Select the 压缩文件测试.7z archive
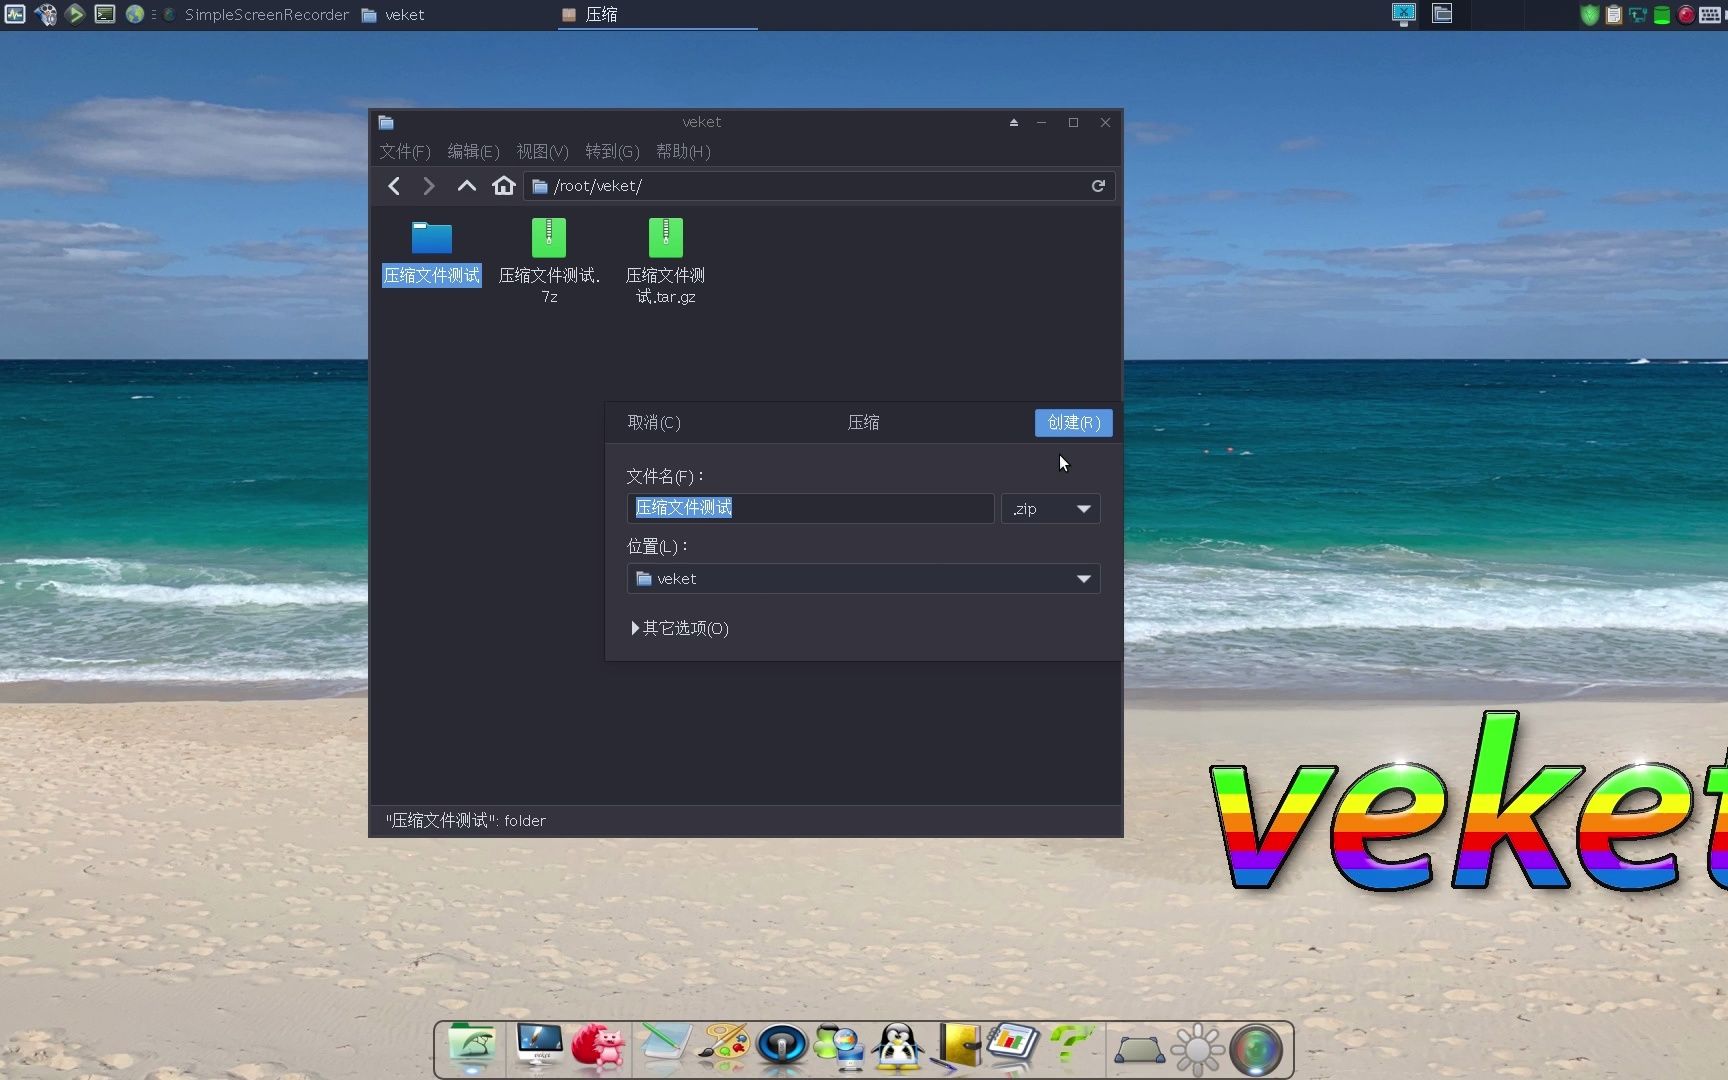The image size is (1728, 1080). (549, 238)
